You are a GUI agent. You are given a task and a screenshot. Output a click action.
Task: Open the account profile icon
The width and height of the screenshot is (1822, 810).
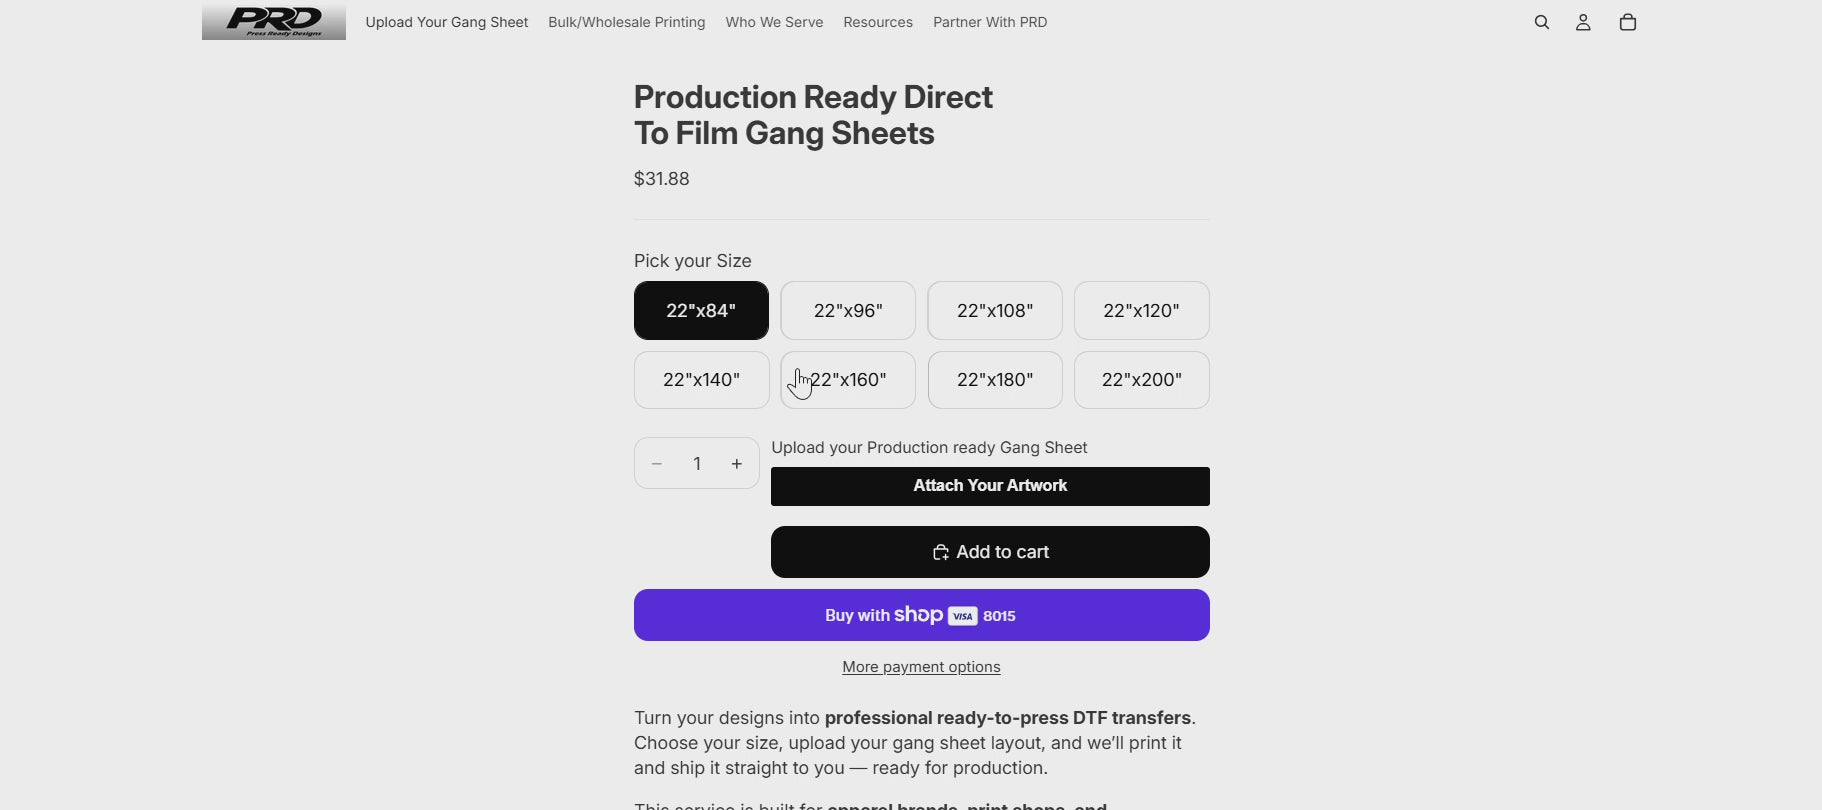(1583, 22)
